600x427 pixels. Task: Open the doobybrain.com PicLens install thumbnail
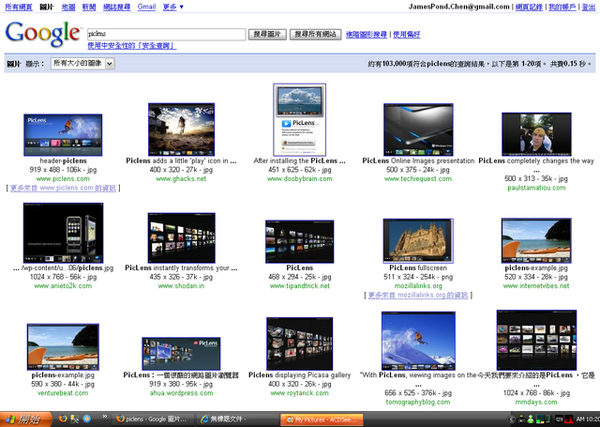point(300,120)
